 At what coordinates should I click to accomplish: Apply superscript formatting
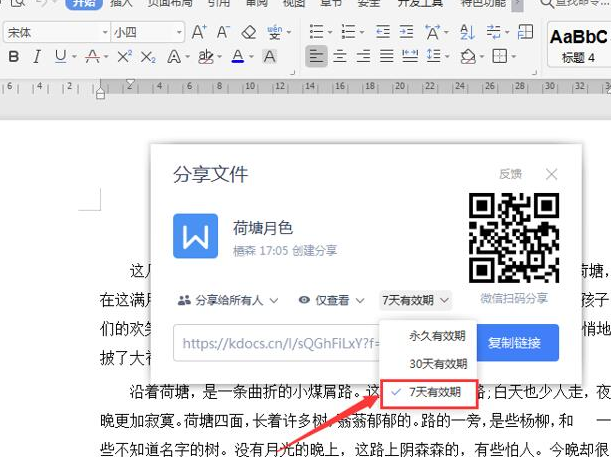(124, 57)
